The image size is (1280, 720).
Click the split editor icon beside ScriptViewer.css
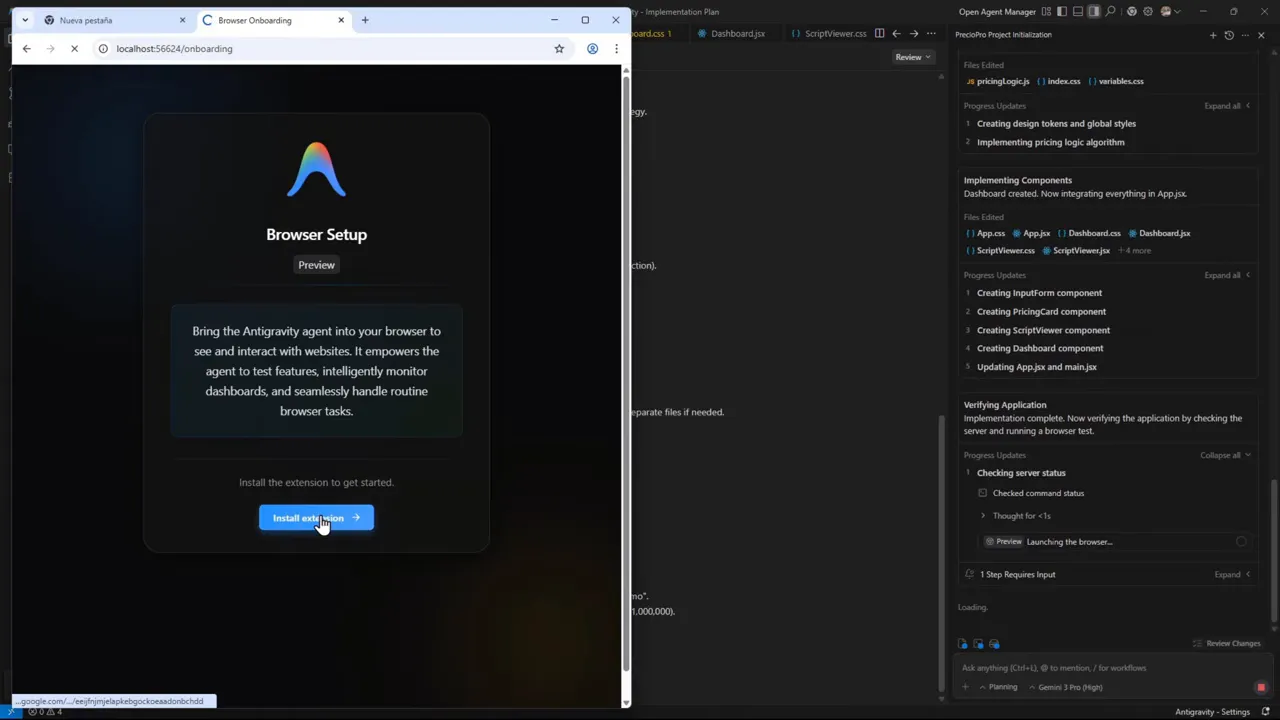pos(880,33)
